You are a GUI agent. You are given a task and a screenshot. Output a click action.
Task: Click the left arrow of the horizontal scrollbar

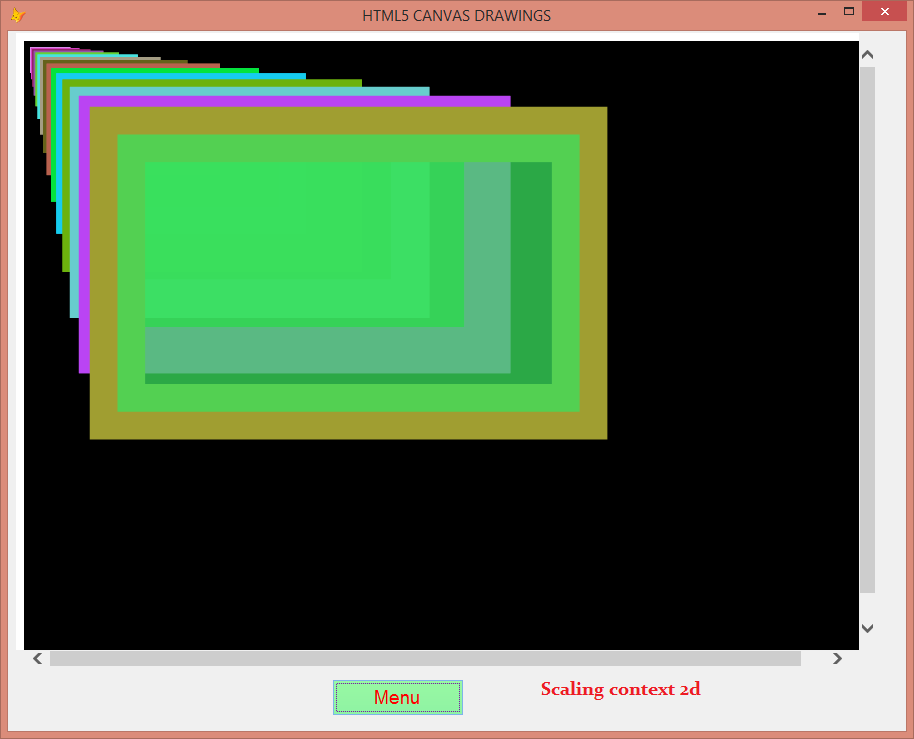(x=37, y=658)
